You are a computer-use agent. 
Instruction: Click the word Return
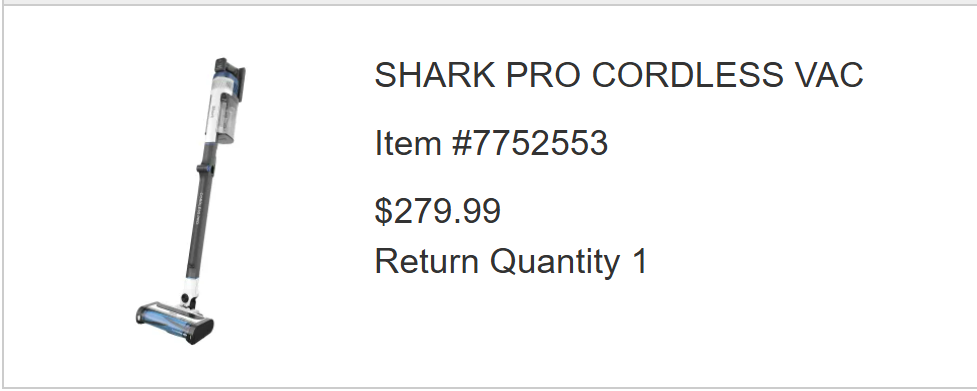(427, 261)
